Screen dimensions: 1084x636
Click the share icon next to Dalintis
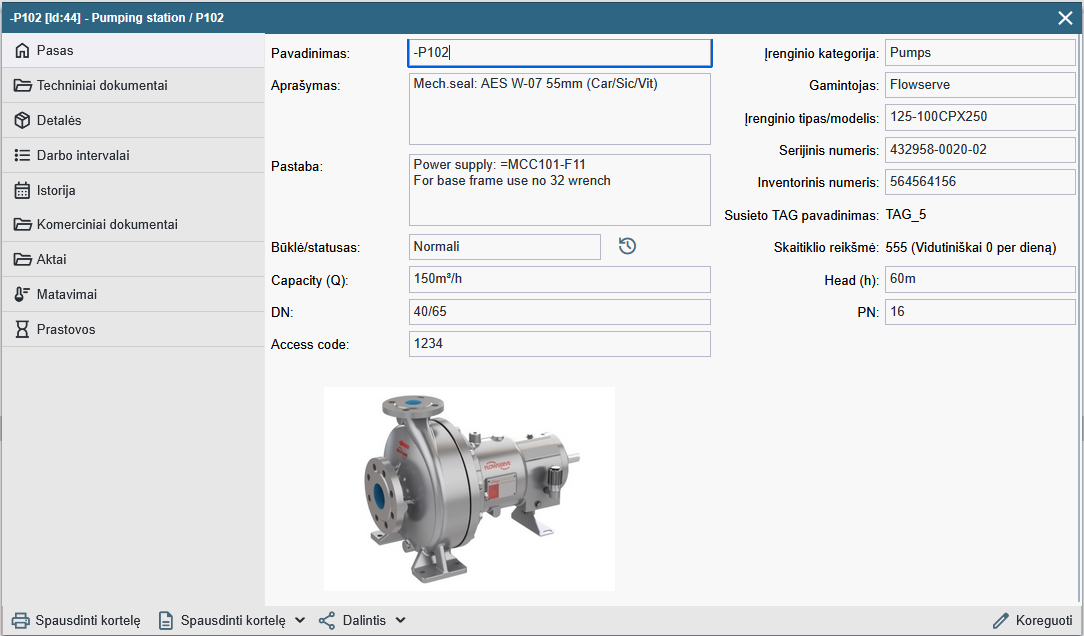point(327,621)
